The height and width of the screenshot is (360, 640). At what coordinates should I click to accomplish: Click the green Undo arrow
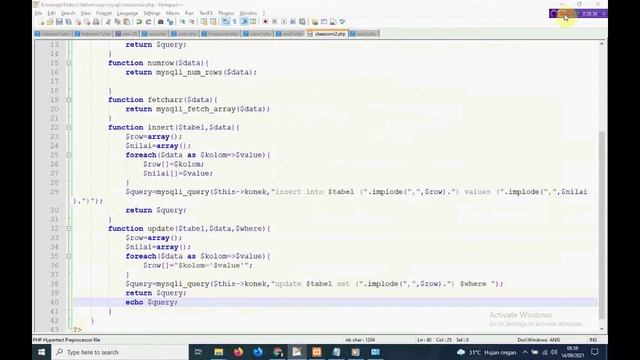139,22
